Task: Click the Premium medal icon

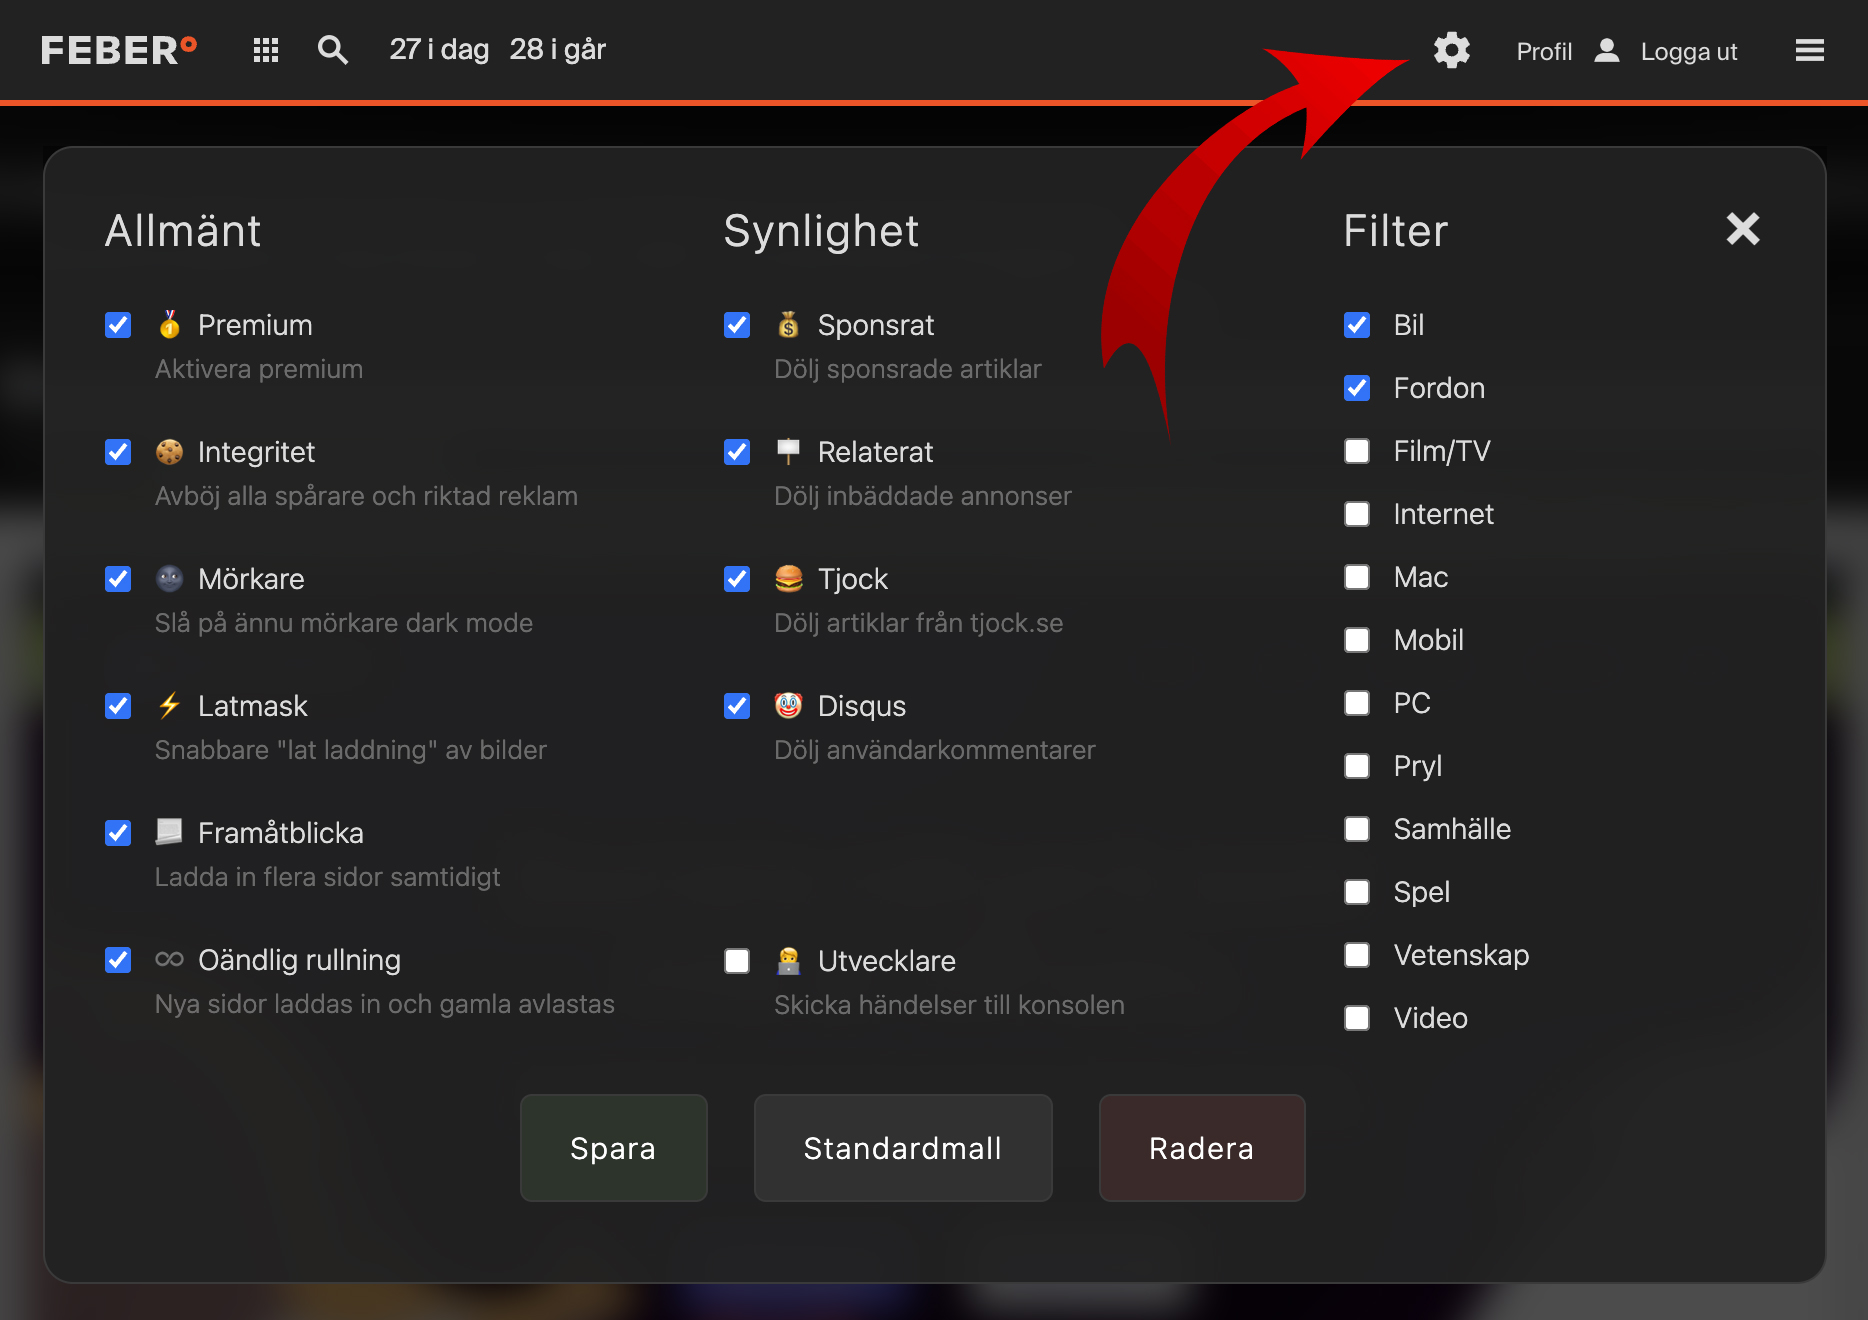Action: tap(170, 324)
